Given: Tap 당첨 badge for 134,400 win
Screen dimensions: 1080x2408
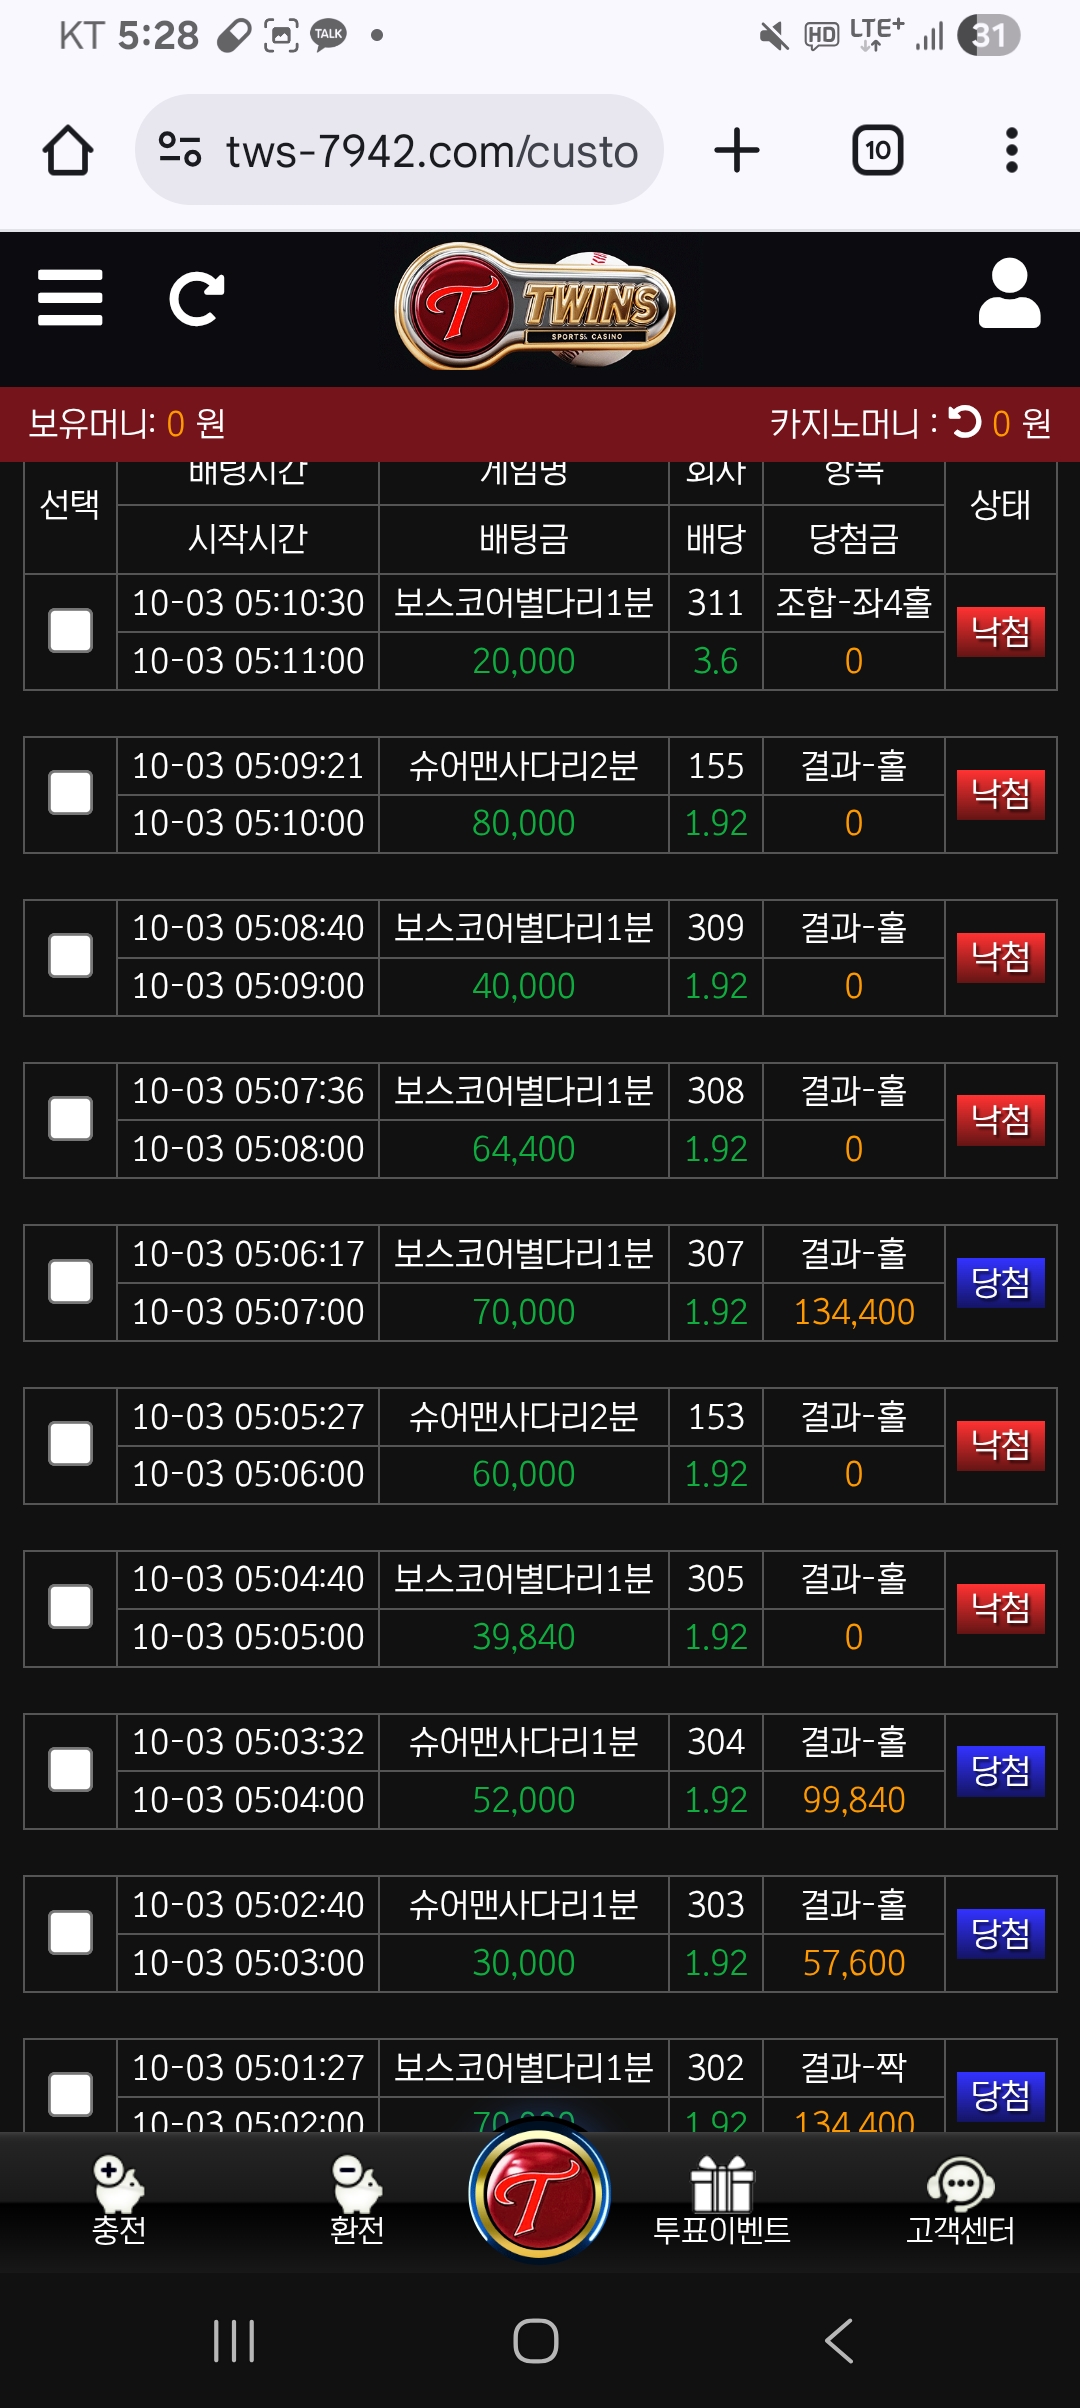Looking at the screenshot, I should click(x=1000, y=1283).
